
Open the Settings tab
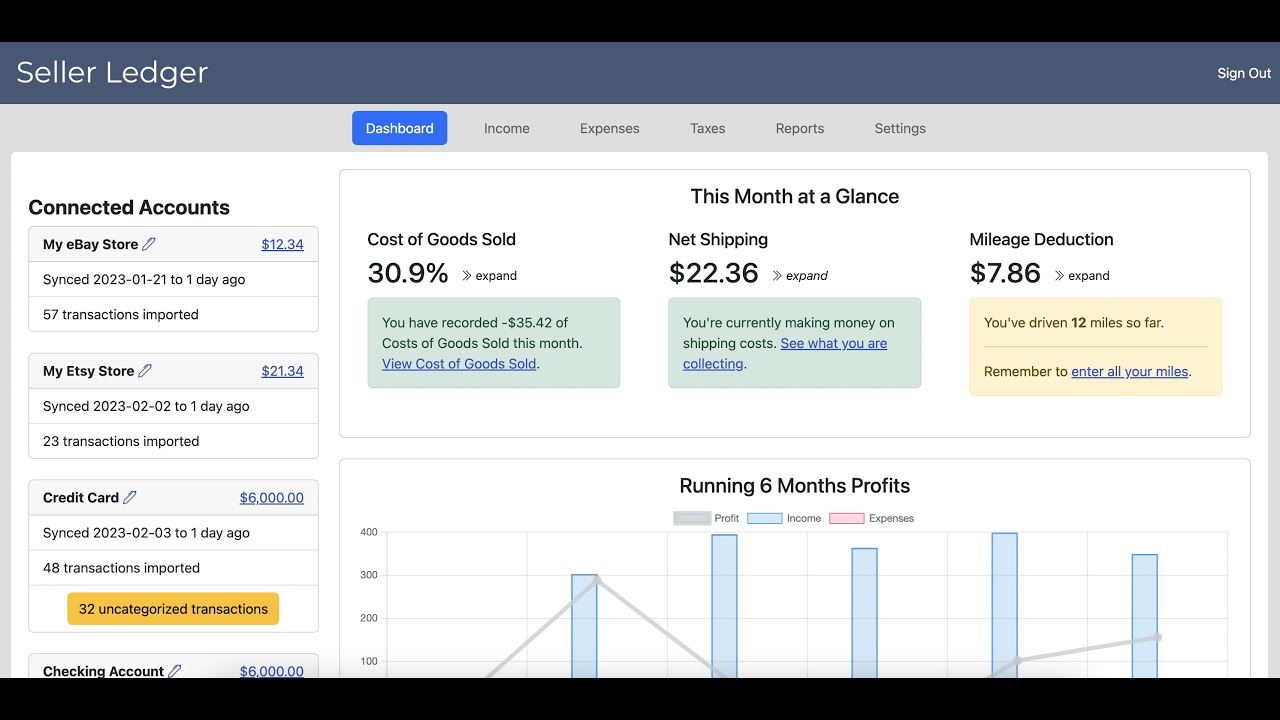(x=900, y=128)
